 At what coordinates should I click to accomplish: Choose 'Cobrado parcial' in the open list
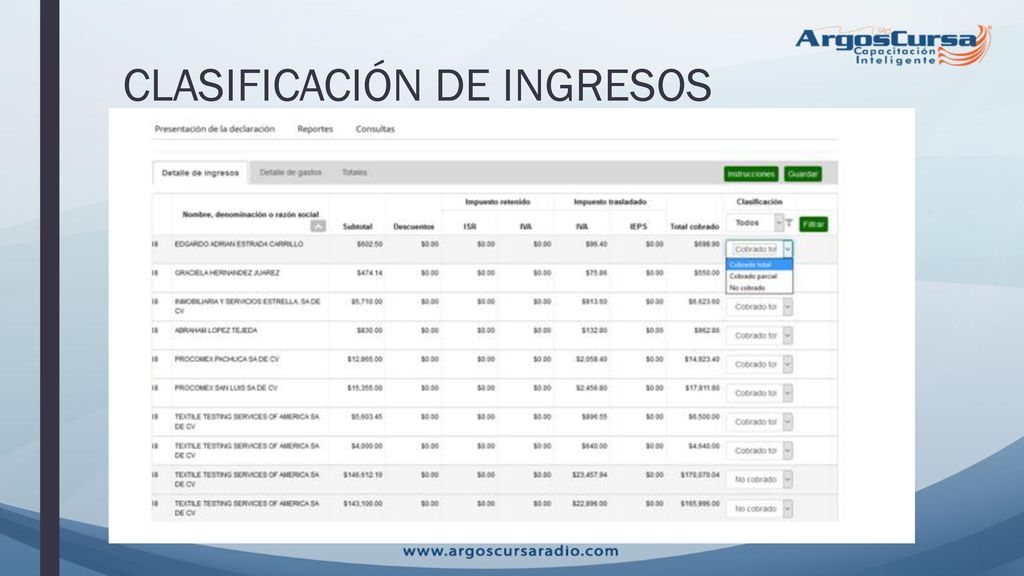[760, 276]
